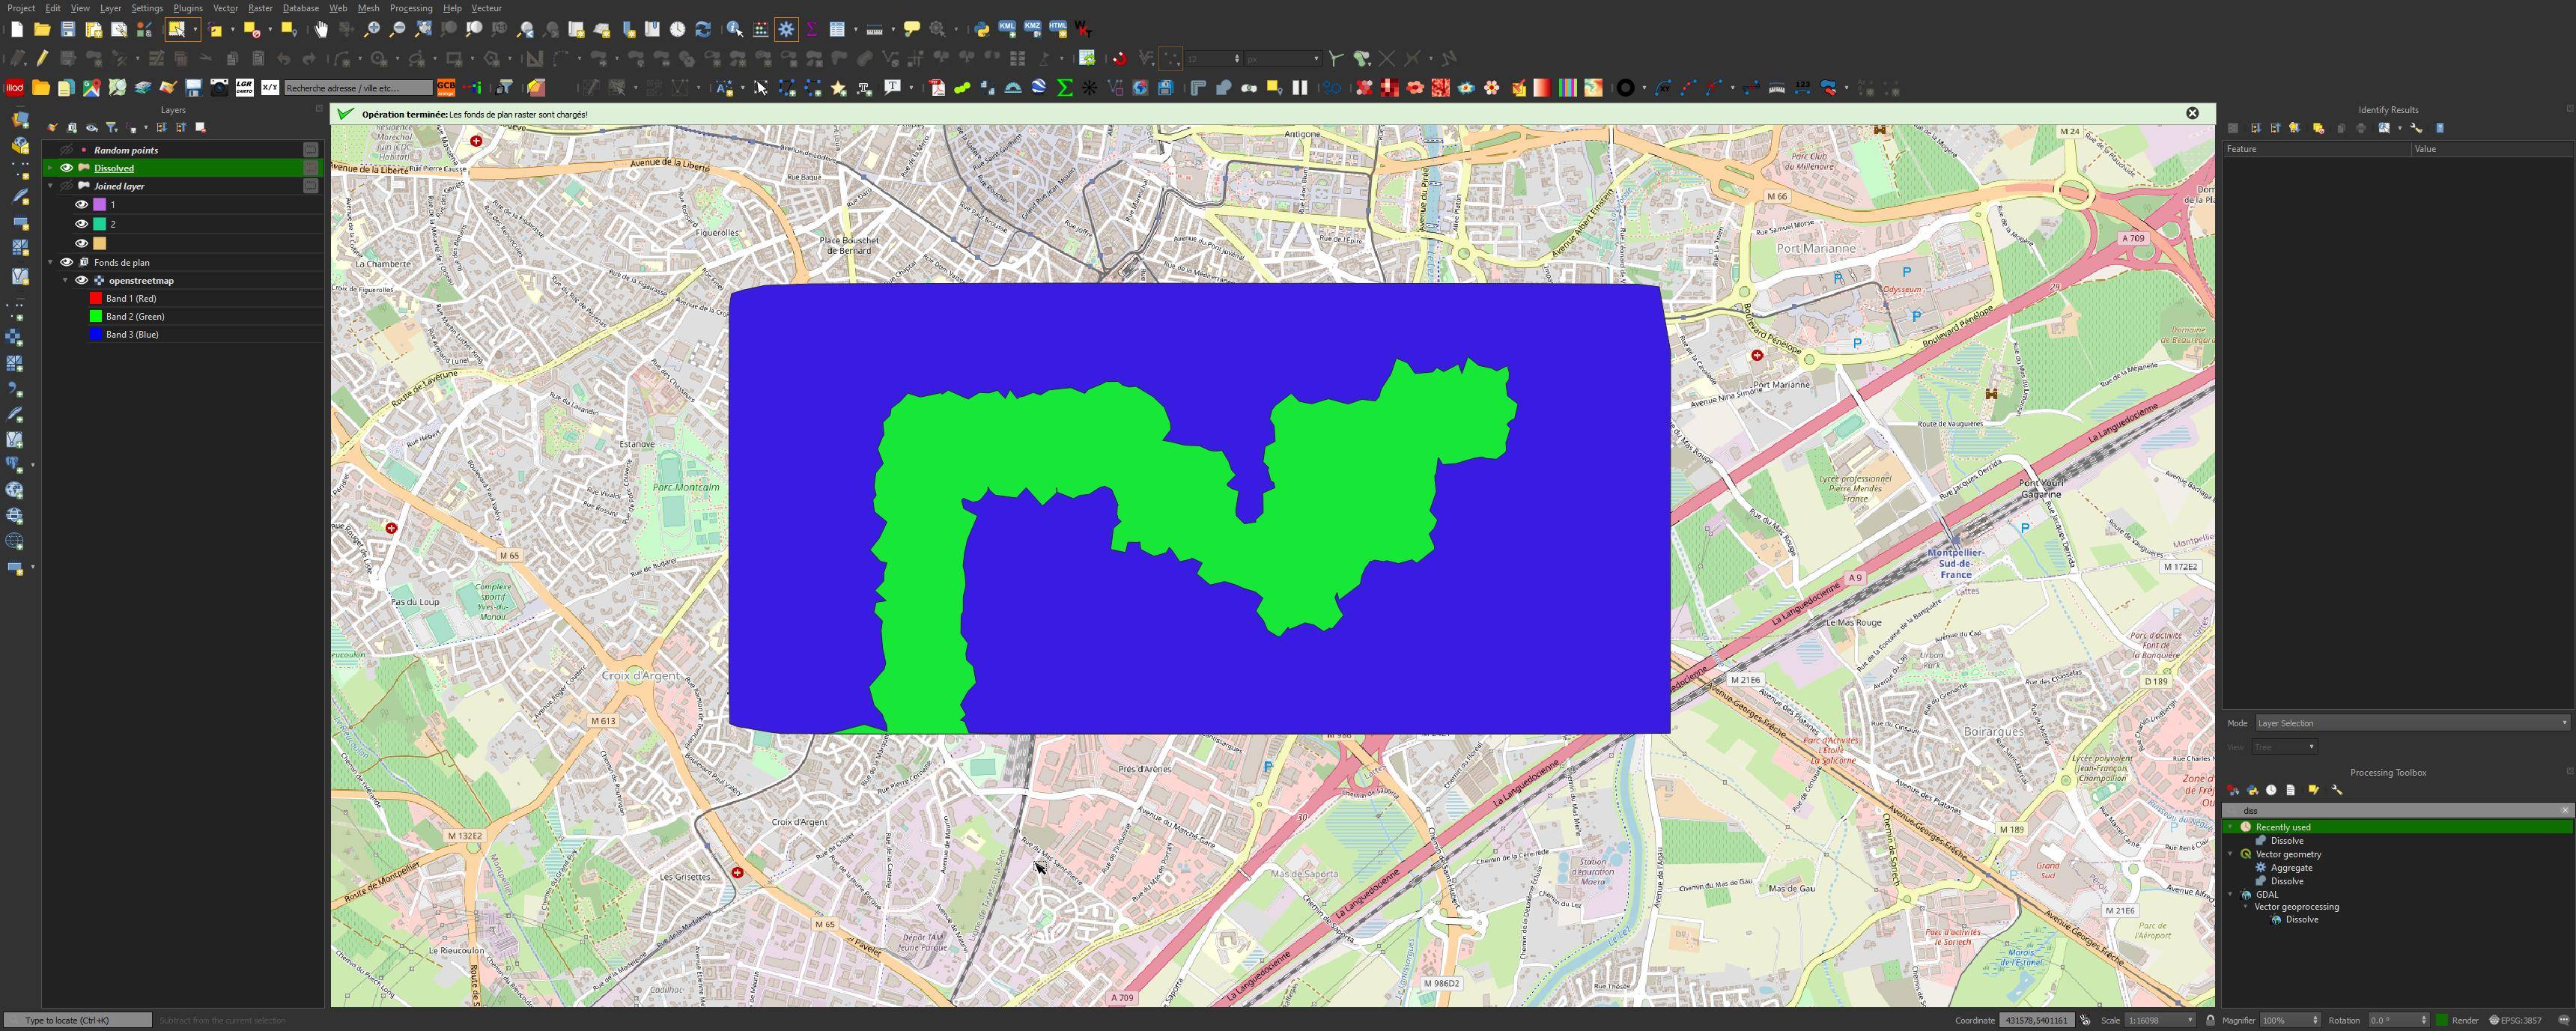
Task: Open the Processing Toolbox gear icon
Action: (x=787, y=29)
